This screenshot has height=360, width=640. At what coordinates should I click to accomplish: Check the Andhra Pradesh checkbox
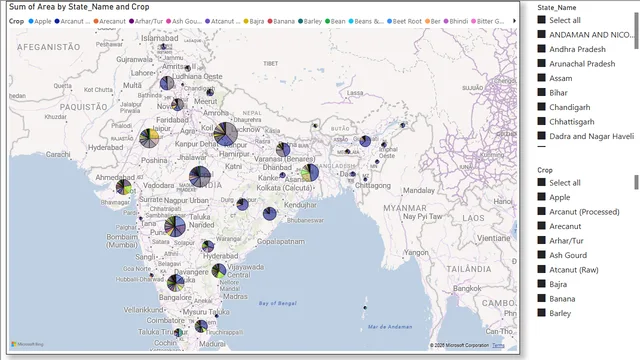pos(542,49)
